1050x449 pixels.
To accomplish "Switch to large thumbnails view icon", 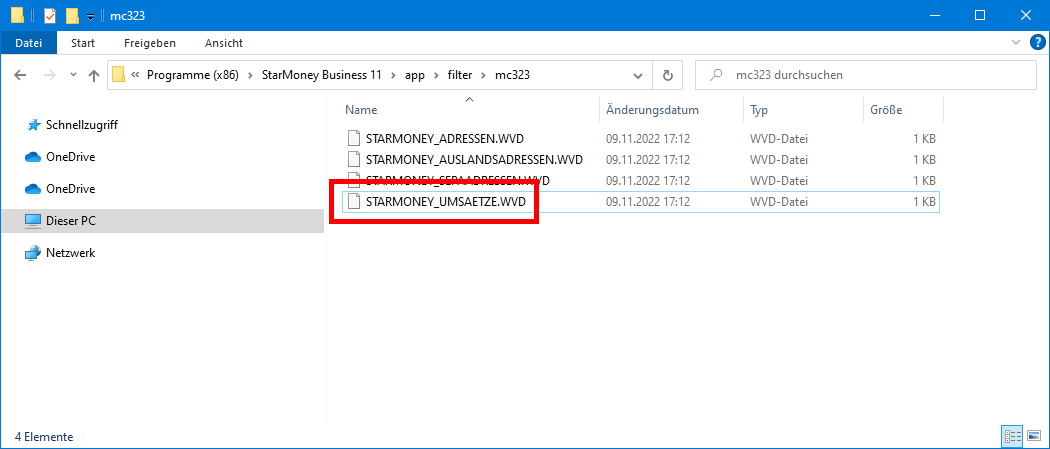I will (1034, 437).
